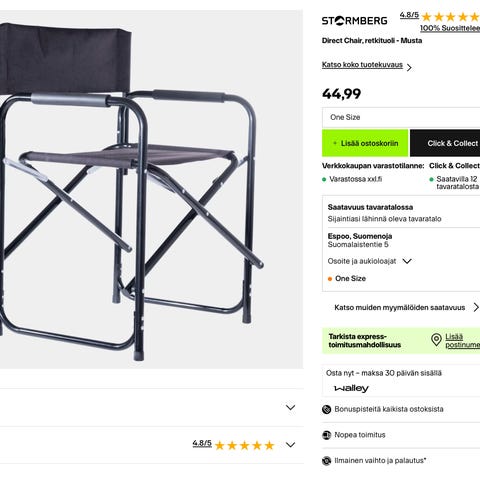Click the Stormberg brand logo

click(354, 21)
